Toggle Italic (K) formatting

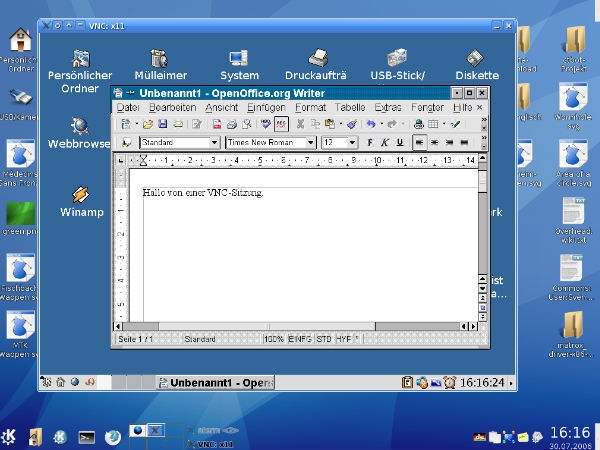tap(385, 143)
